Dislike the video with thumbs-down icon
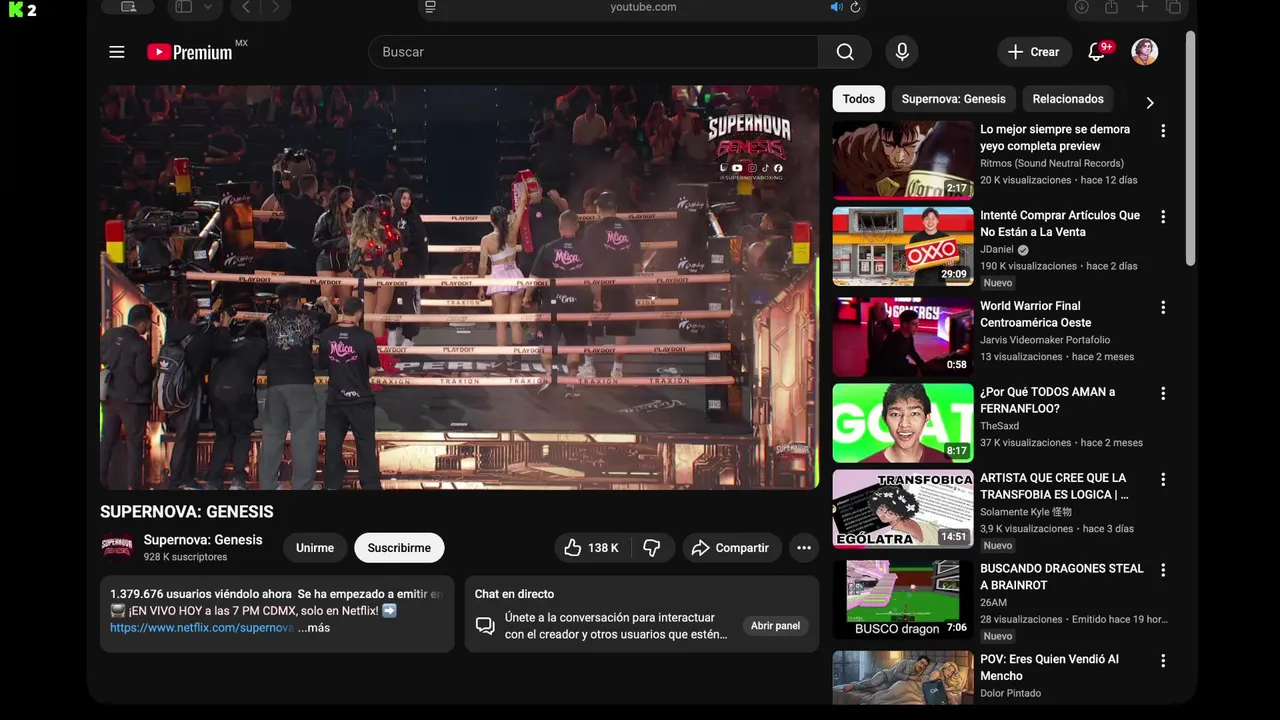1280x720 pixels. [652, 548]
